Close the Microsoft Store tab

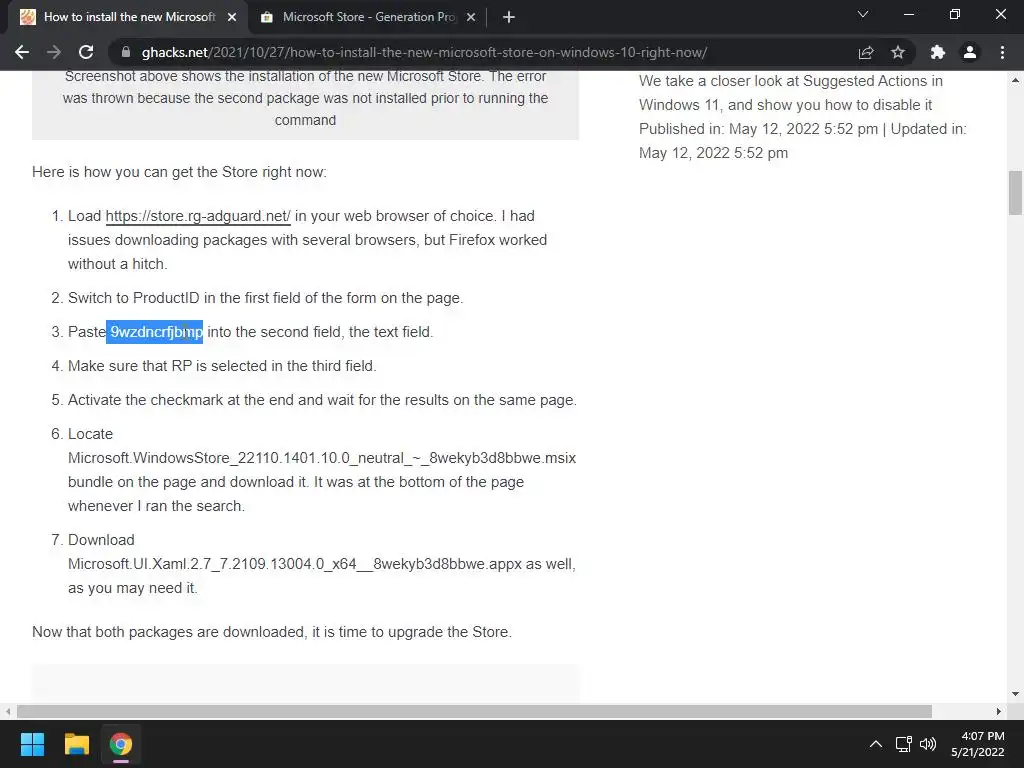pos(472,18)
